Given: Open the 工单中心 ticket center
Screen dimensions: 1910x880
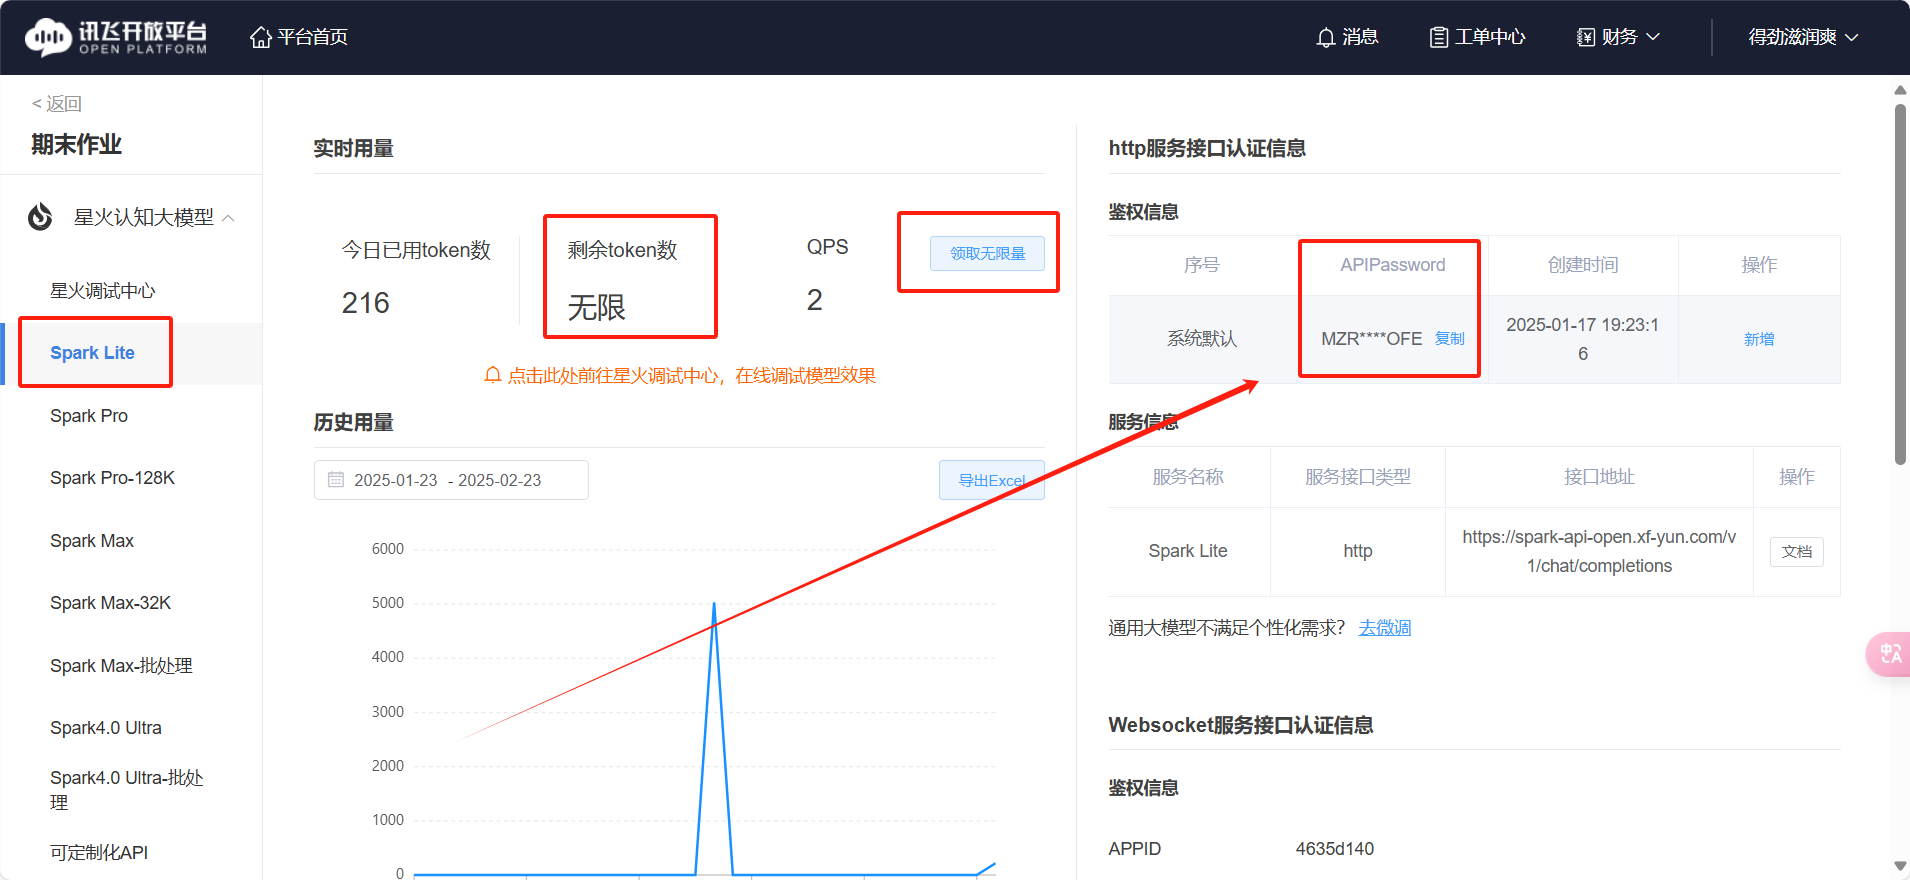Looking at the screenshot, I should click(x=1477, y=37).
